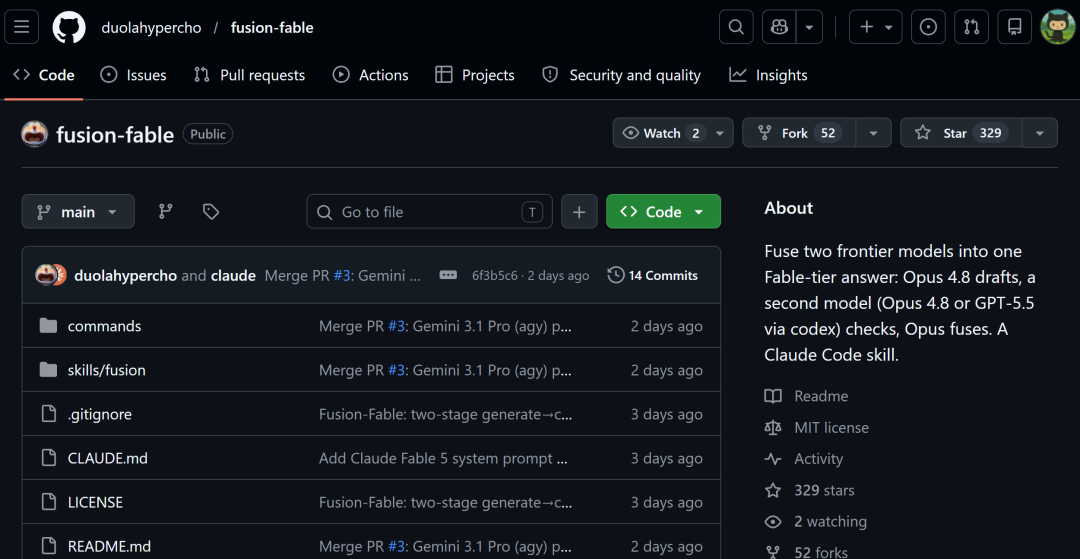
Task: Open the Insights tab
Action: click(769, 75)
